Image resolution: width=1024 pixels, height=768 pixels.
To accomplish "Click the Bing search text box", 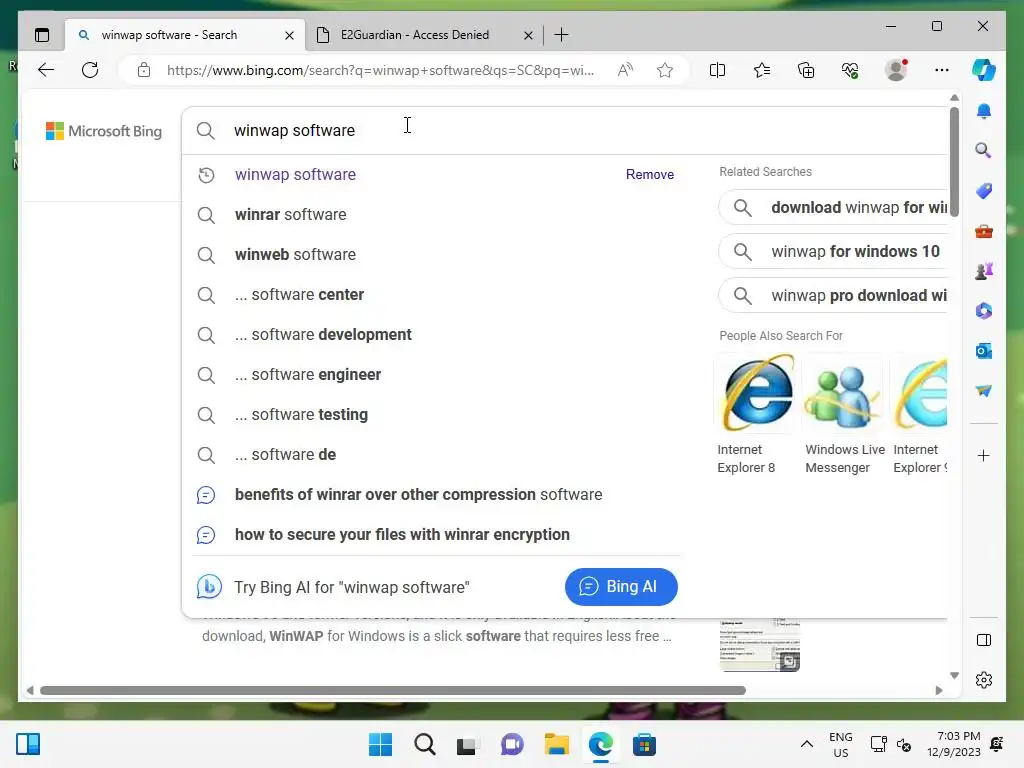I will 565,131.
